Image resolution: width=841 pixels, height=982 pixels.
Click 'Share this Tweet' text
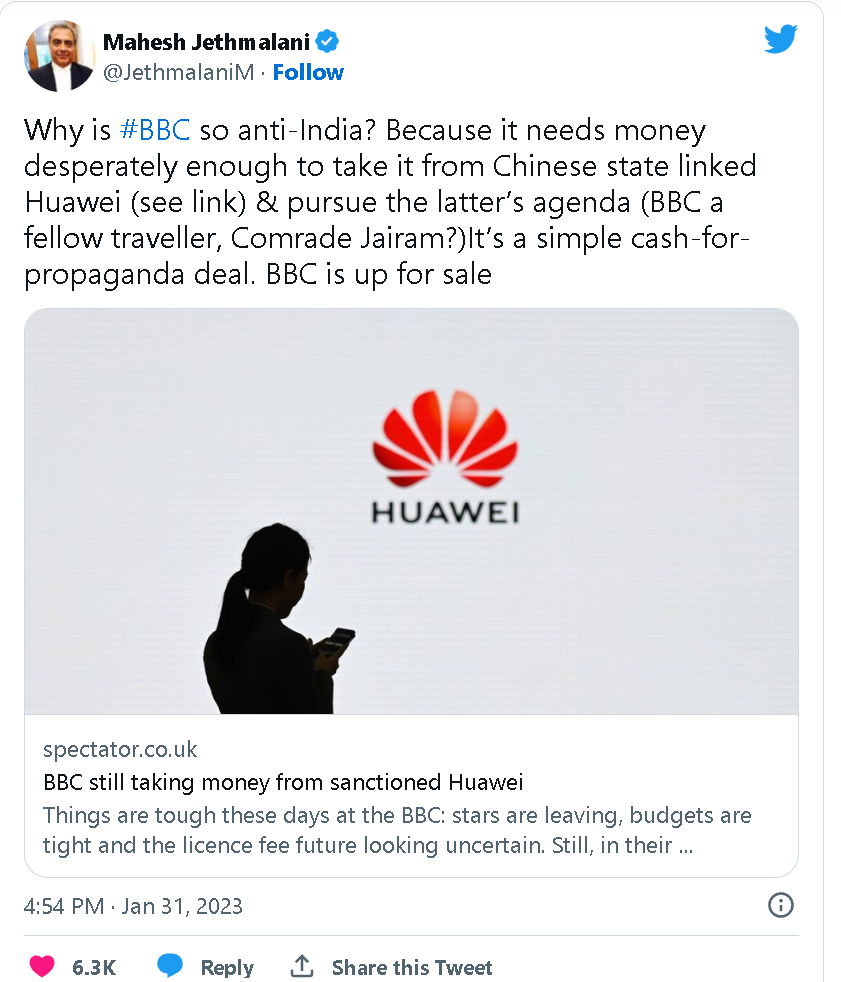pyautogui.click(x=412, y=967)
